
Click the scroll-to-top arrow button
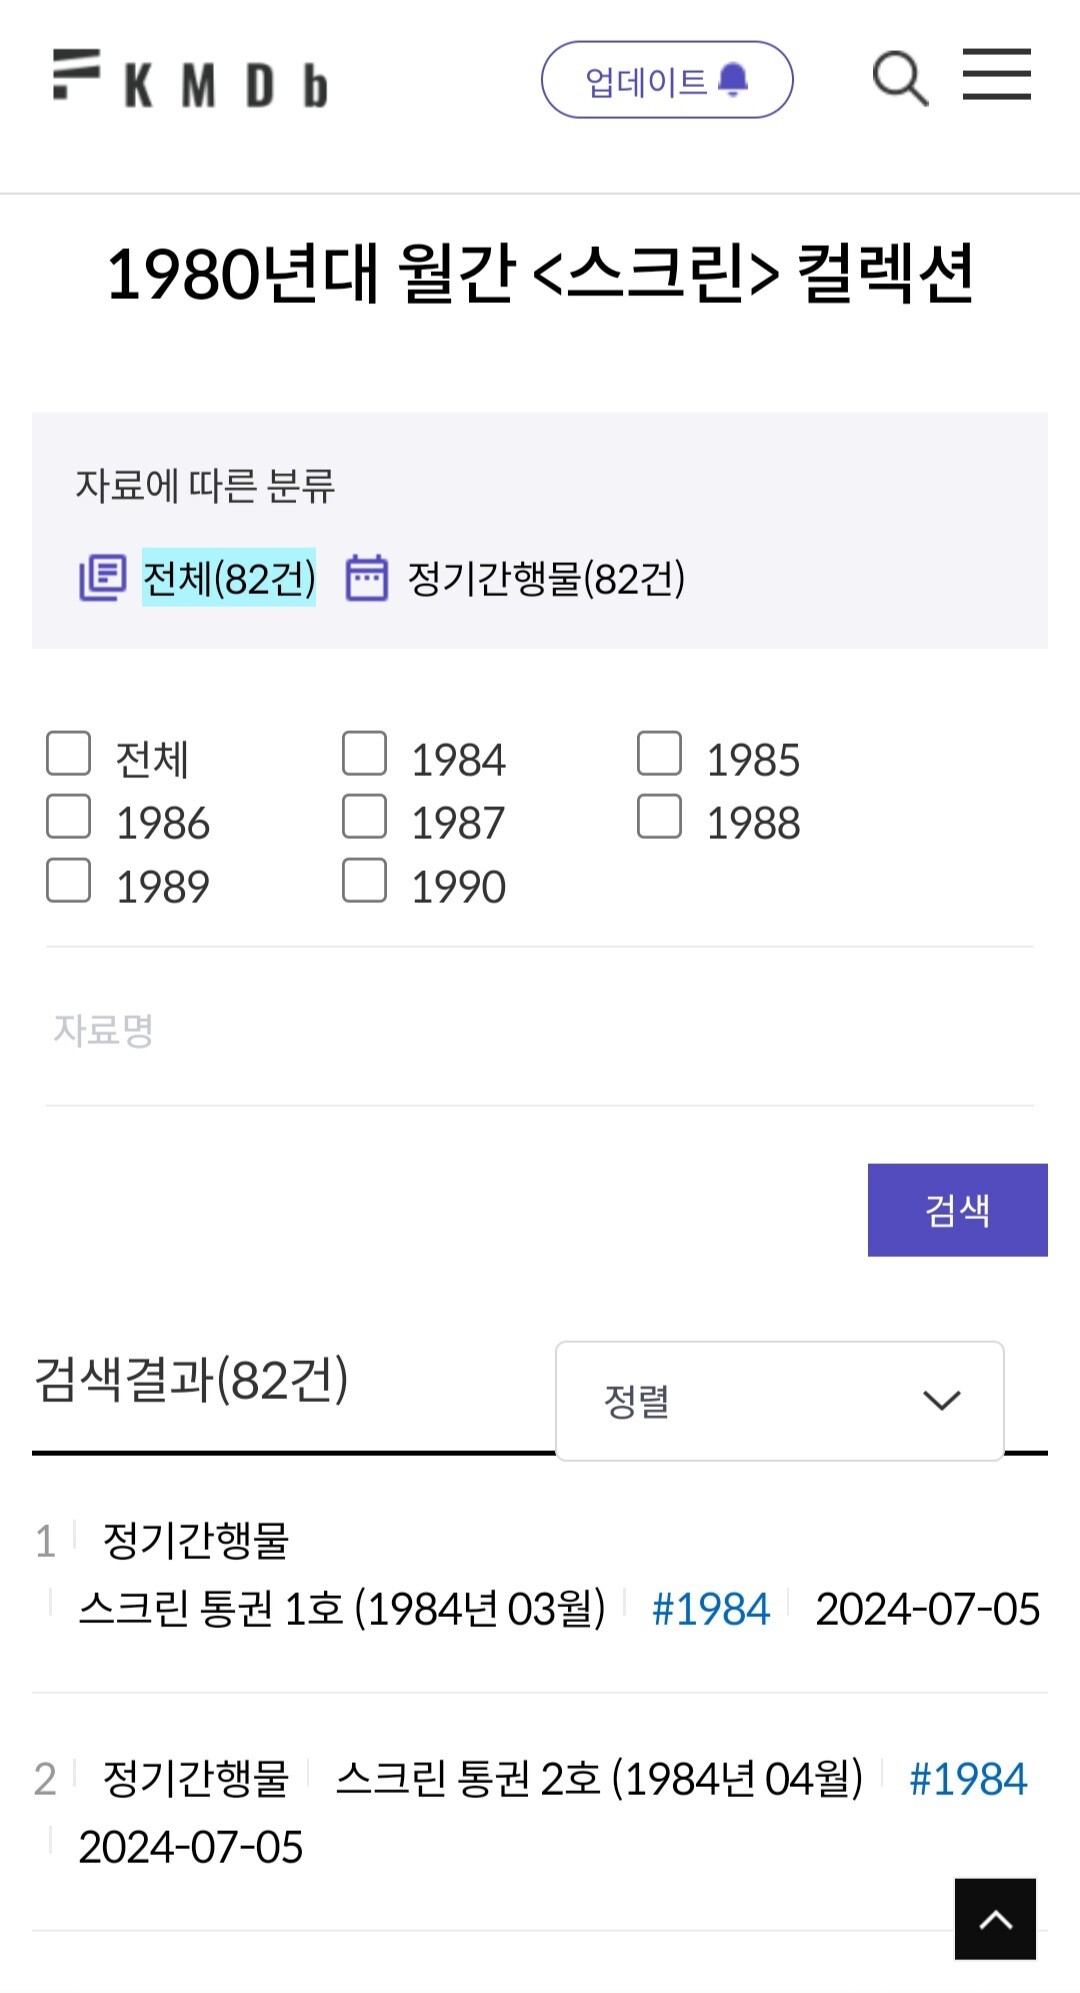pos(995,1918)
